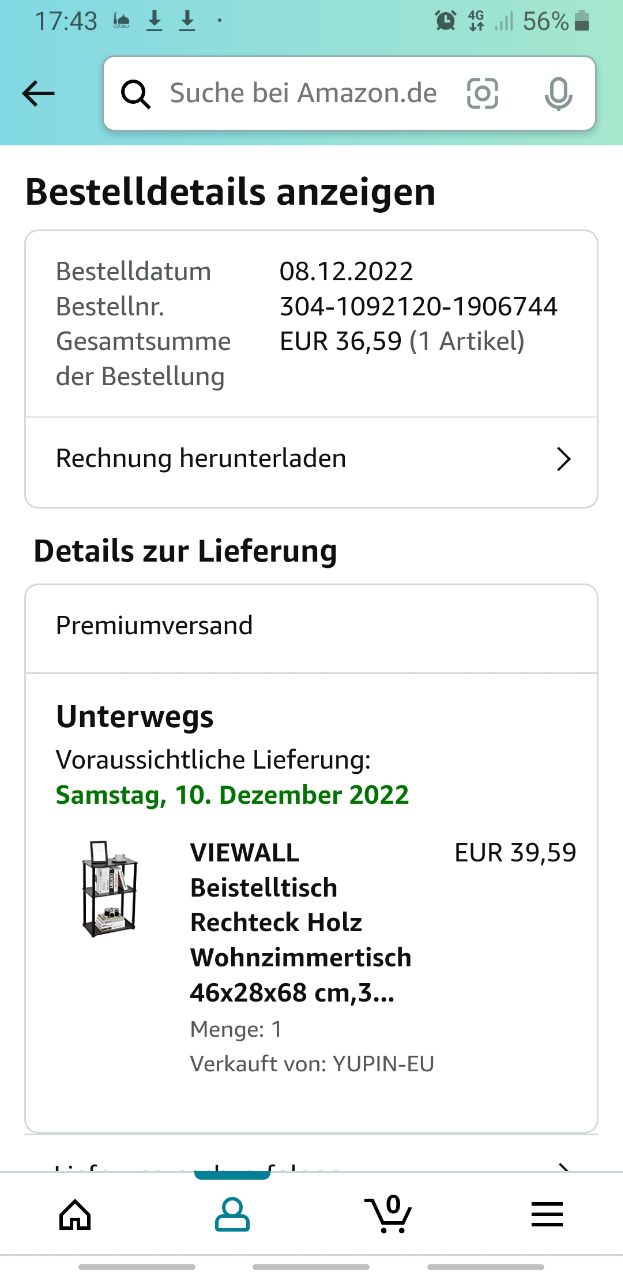Image resolution: width=623 pixels, height=1280 pixels.
Task: Expand Rechnung herunterladen chevron
Action: pos(564,459)
